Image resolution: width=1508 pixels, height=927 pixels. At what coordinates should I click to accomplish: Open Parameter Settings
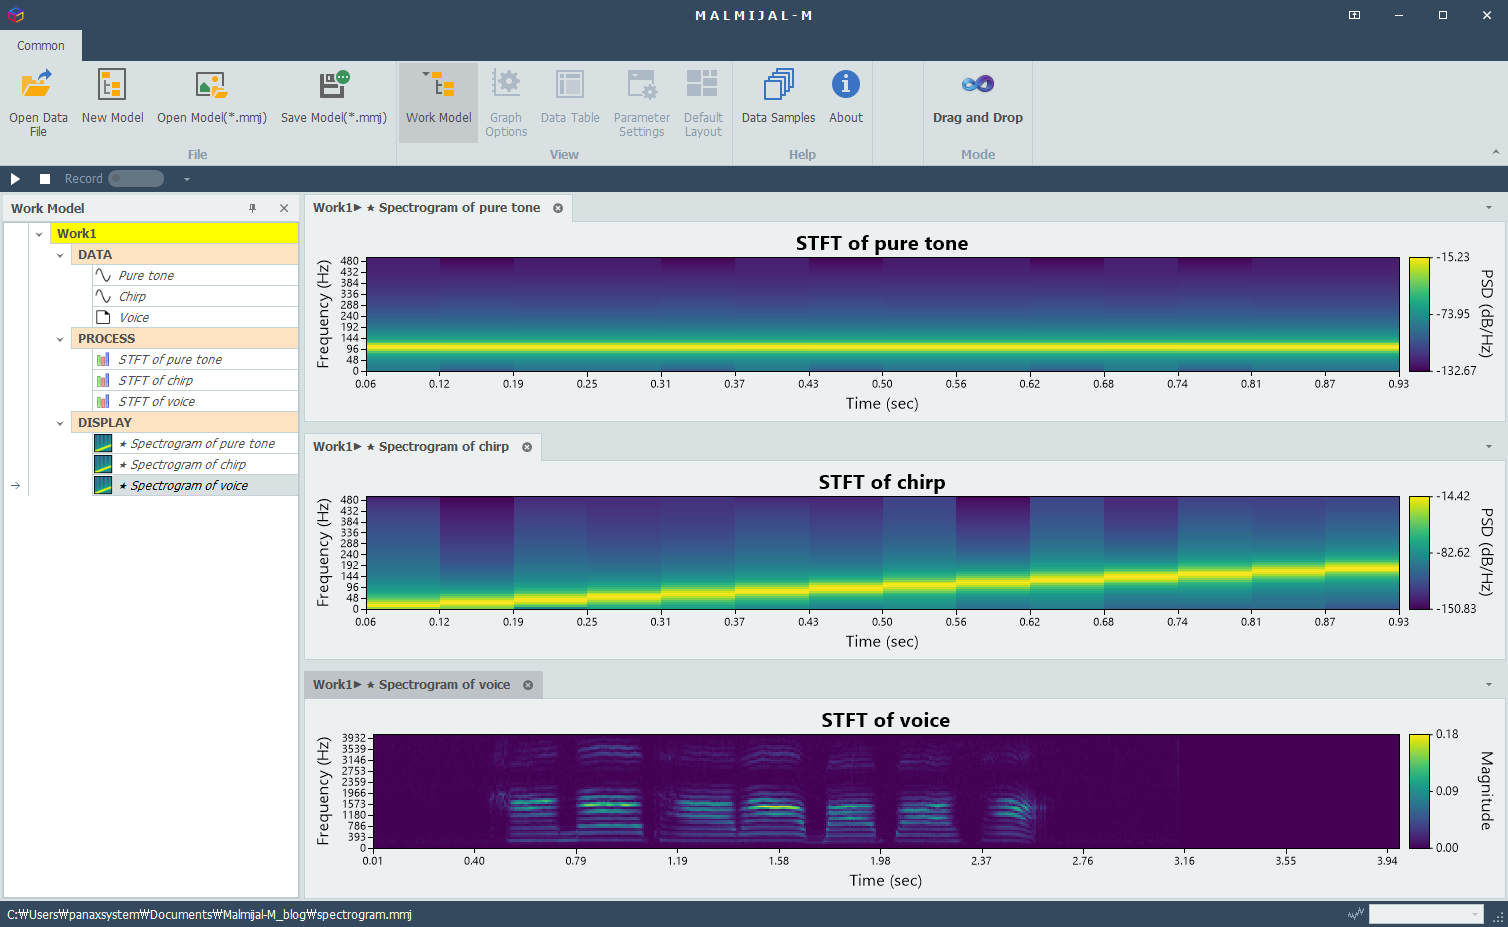point(642,103)
